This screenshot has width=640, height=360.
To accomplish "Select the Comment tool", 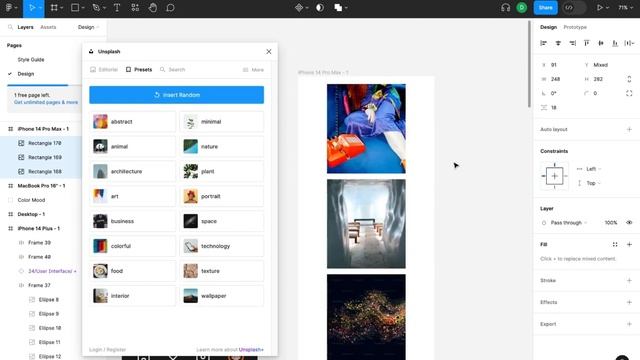I will 171,8.
